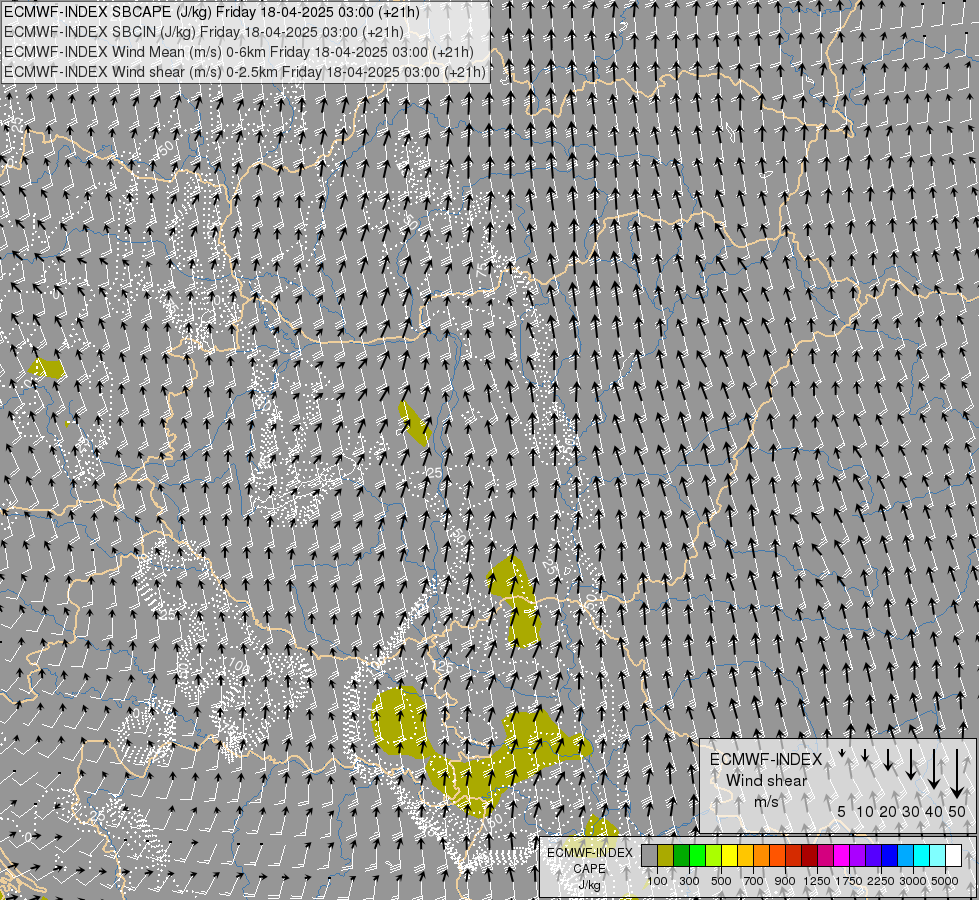The image size is (979, 900).
Task: Click the grey swatch in the CAPE legend
Action: 649,856
